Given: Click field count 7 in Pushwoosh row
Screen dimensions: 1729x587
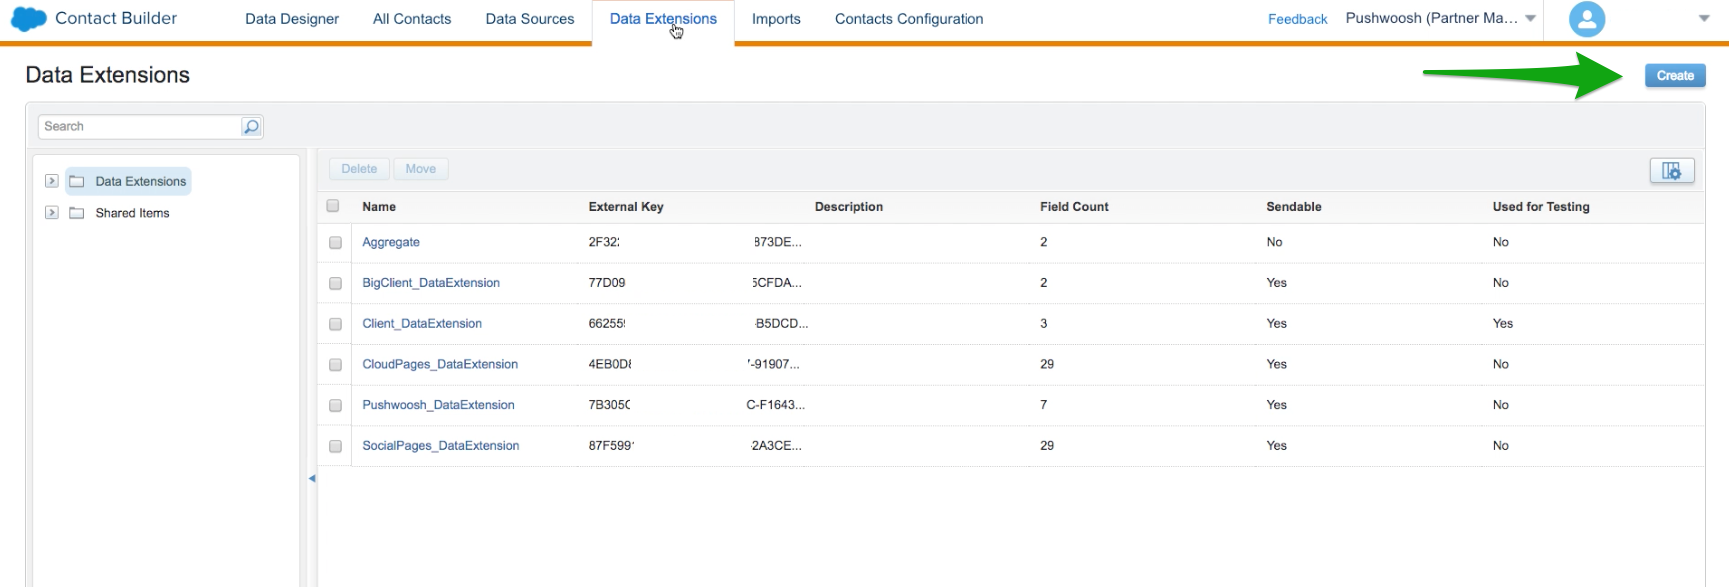Looking at the screenshot, I should 1044,405.
